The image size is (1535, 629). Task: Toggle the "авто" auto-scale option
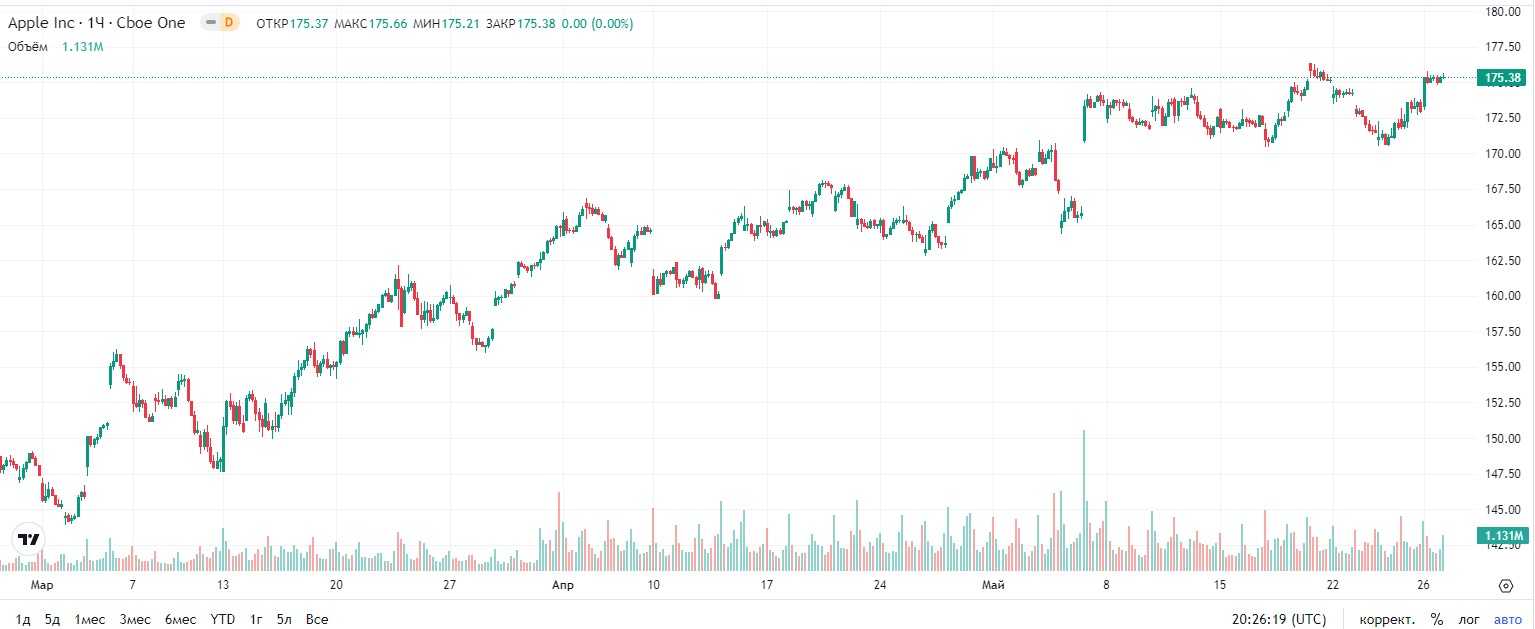[1507, 619]
